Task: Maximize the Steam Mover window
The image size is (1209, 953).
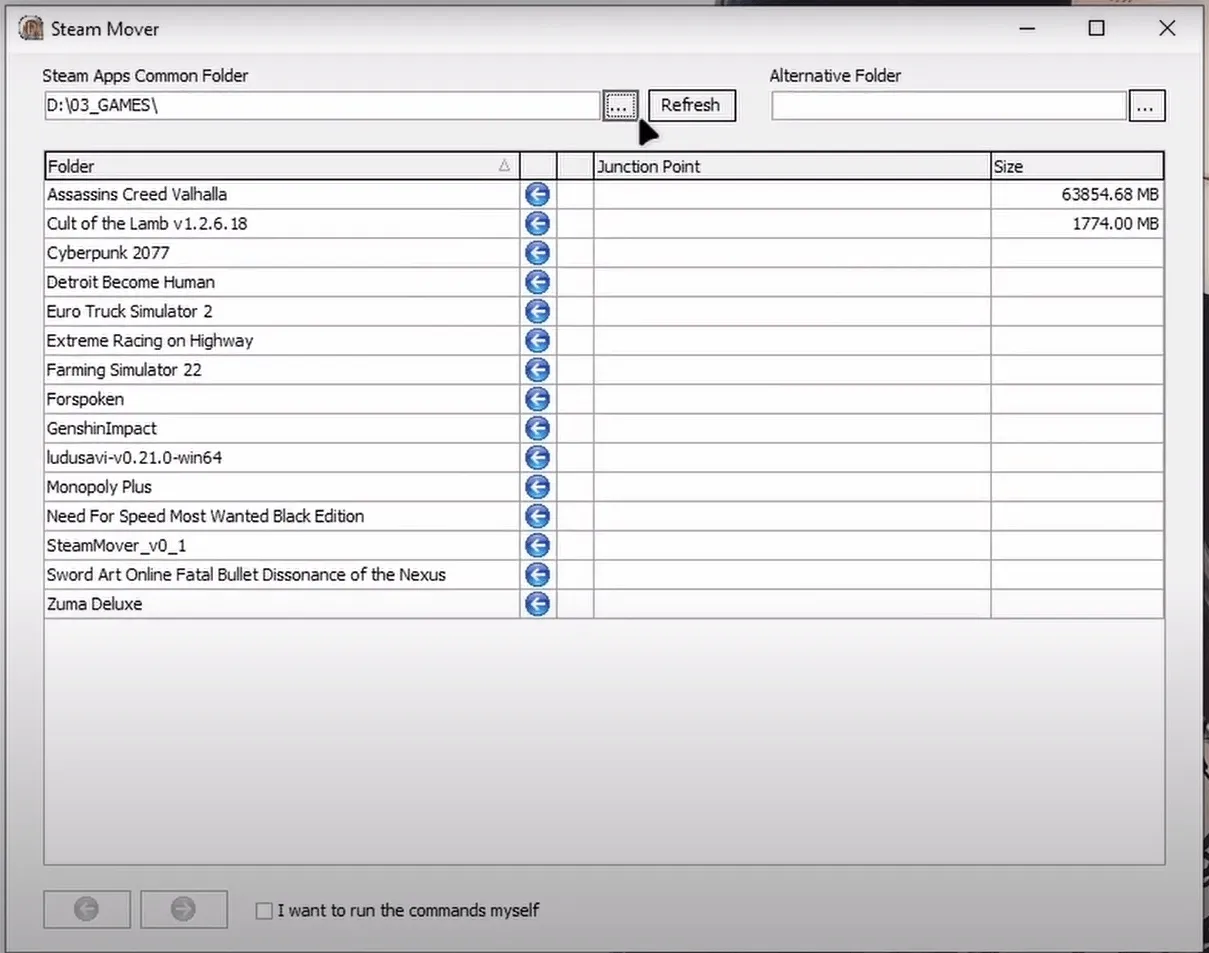Action: click(1096, 28)
